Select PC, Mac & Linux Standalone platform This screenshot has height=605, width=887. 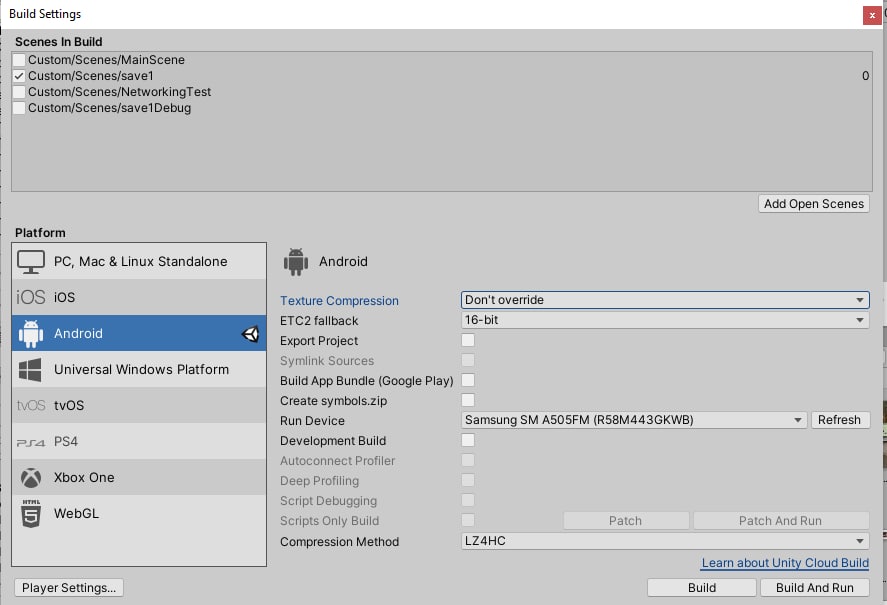click(x=139, y=261)
